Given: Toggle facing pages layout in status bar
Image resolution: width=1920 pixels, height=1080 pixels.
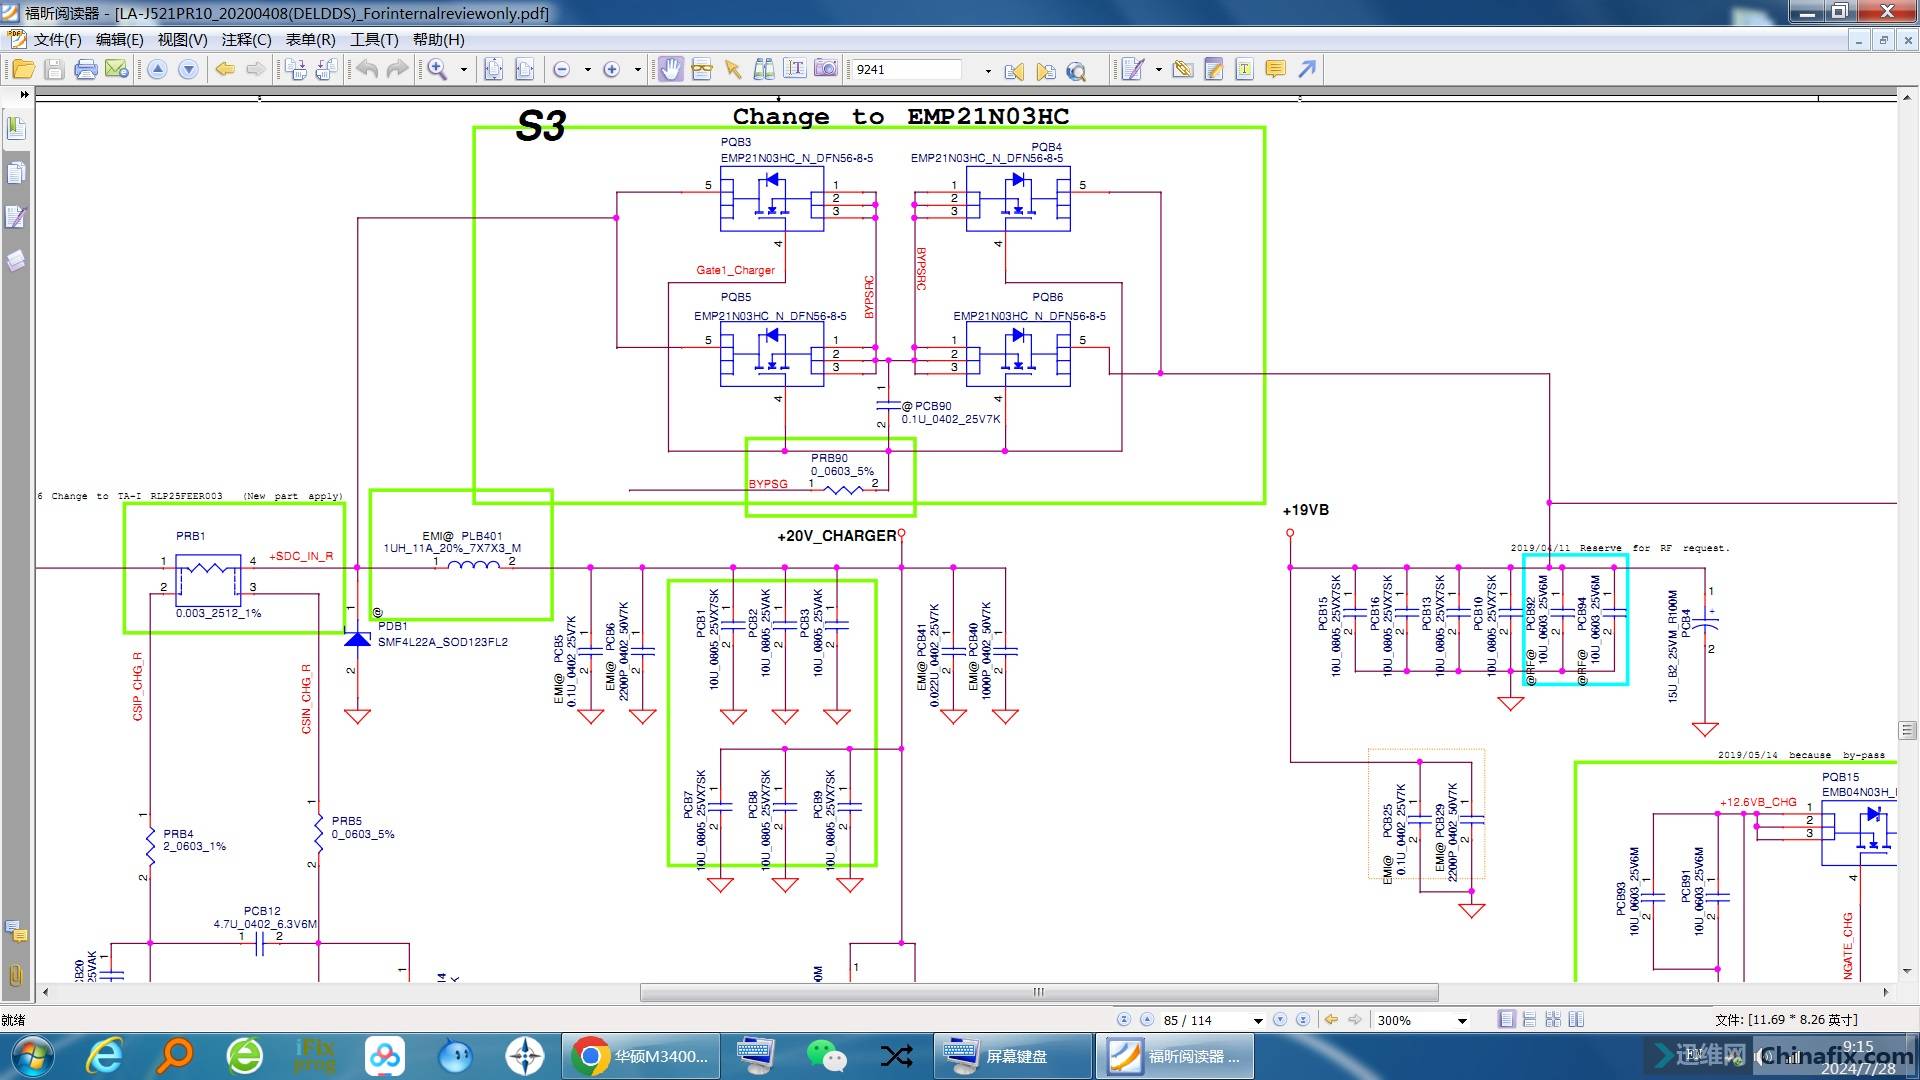Looking at the screenshot, I should 1576,1020.
